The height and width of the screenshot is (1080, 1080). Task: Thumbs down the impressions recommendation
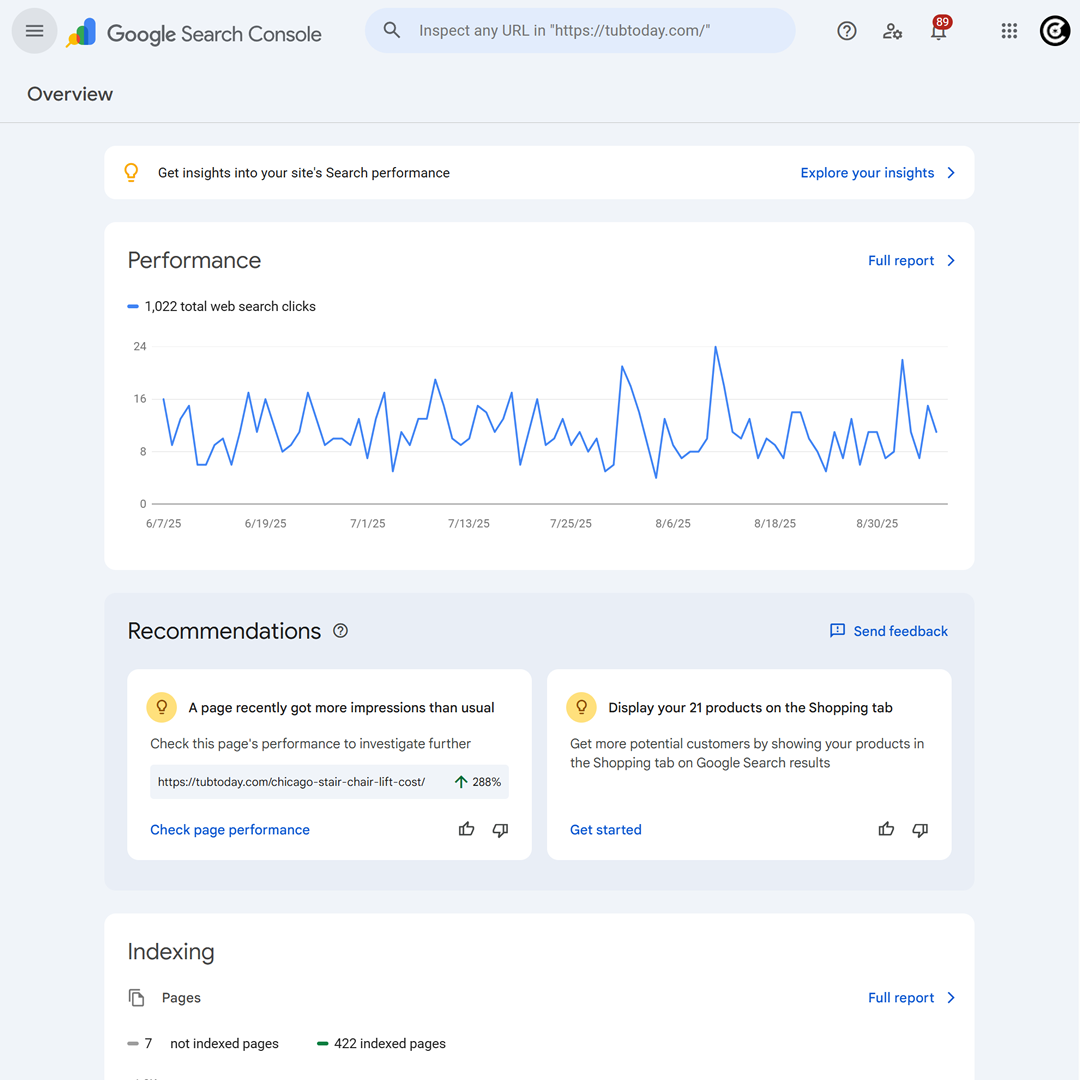tap(501, 829)
